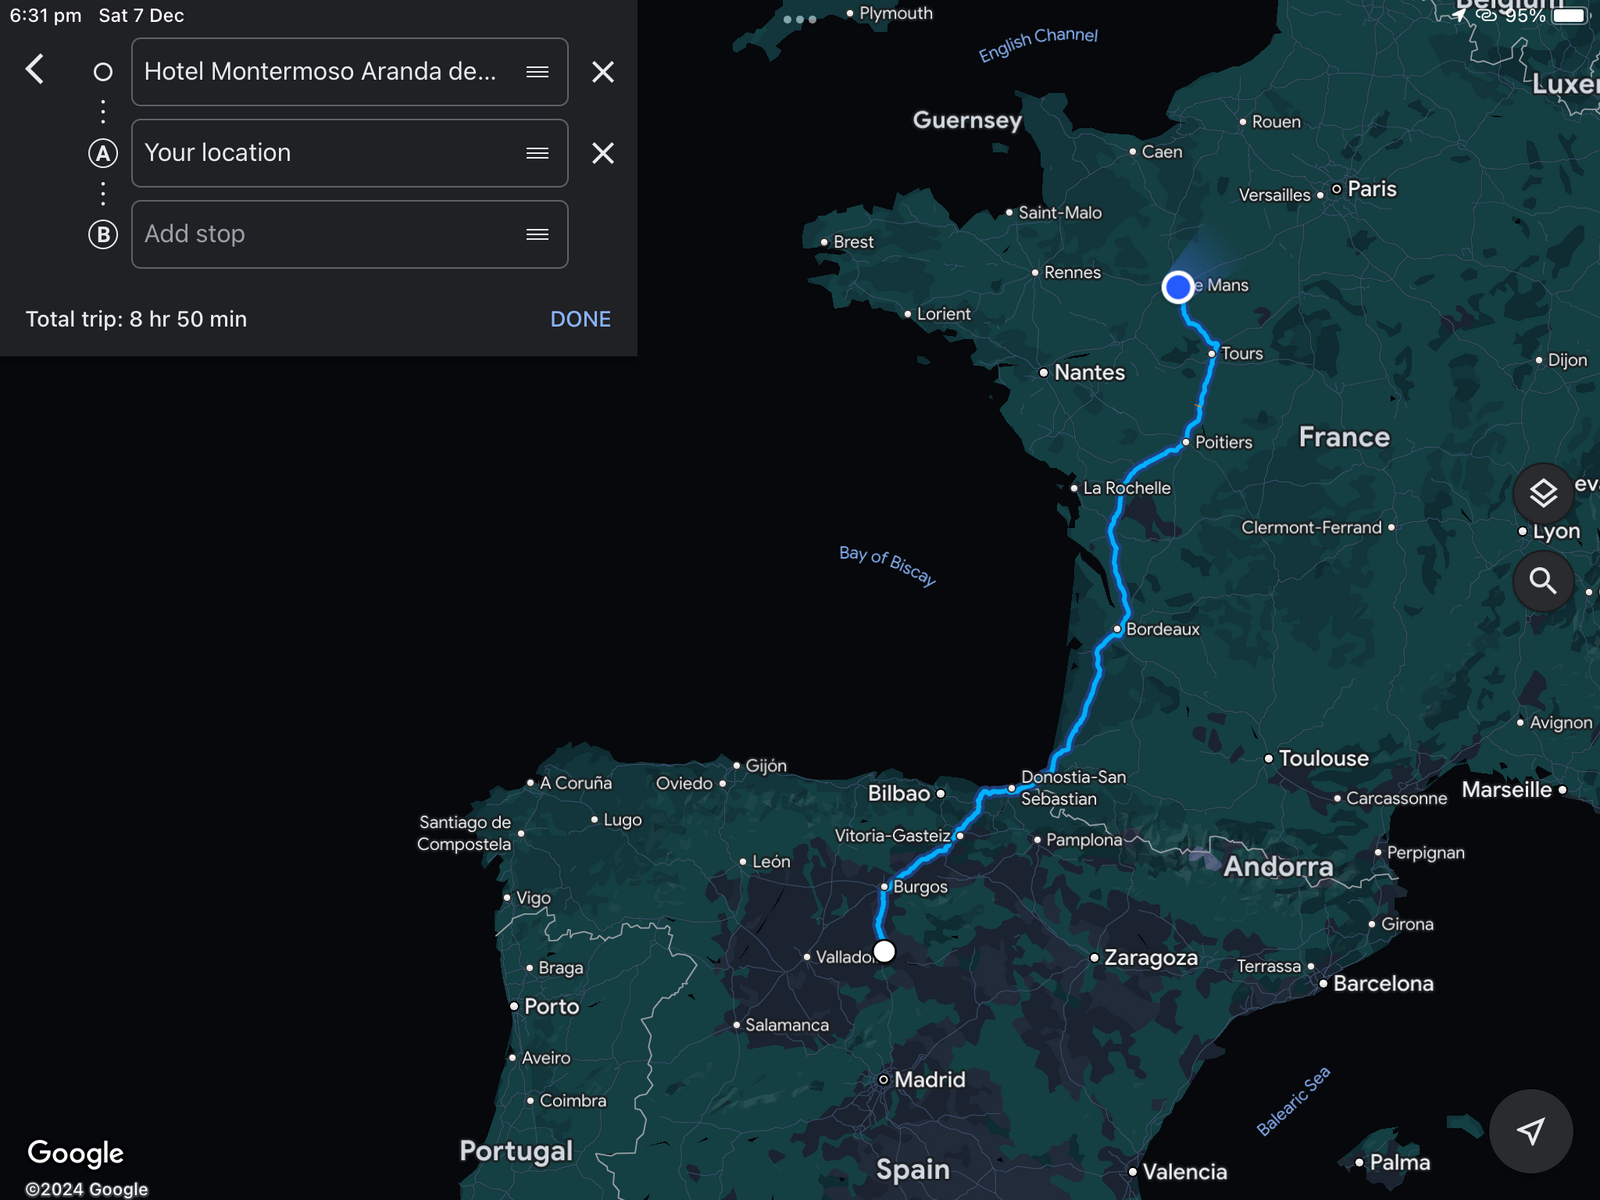
Task: Select Valencia on the map
Action: (1184, 1171)
